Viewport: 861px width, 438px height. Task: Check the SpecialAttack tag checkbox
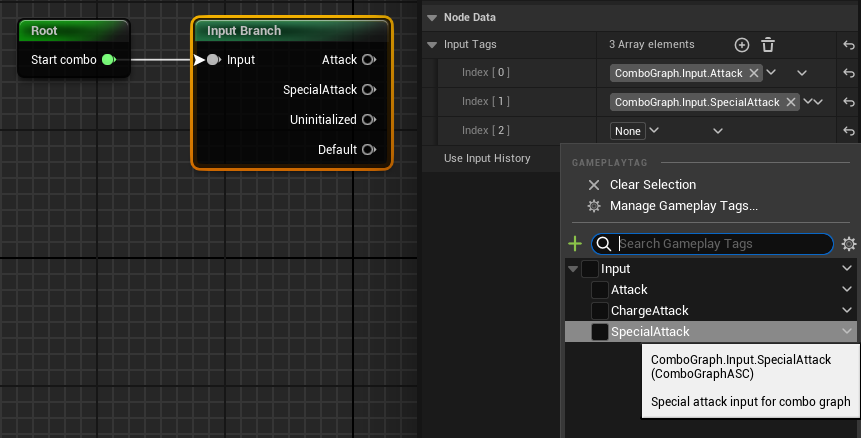[x=600, y=332]
